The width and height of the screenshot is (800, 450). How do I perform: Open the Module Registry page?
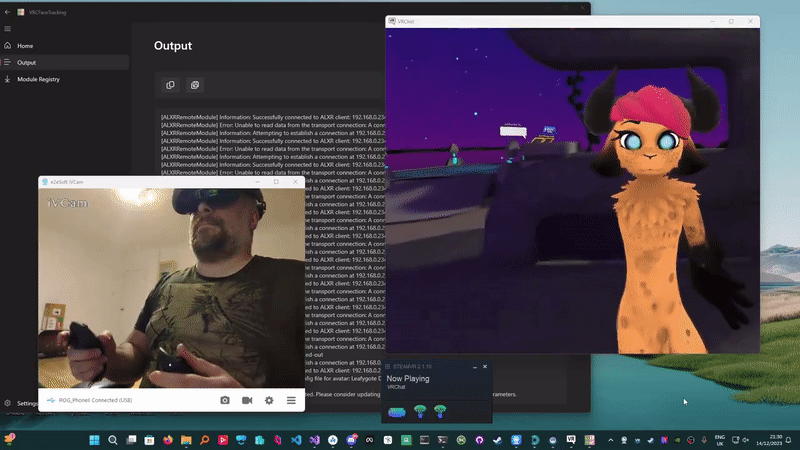[39, 78]
